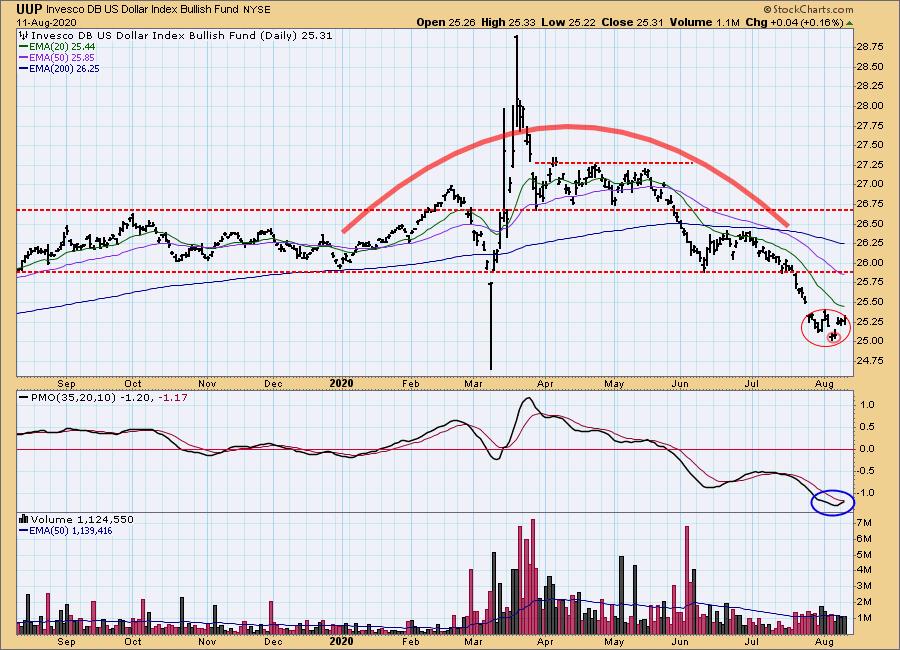The width and height of the screenshot is (900, 650).
Task: Click the Chg +0.04 (+0.16%) value
Action: point(794,22)
